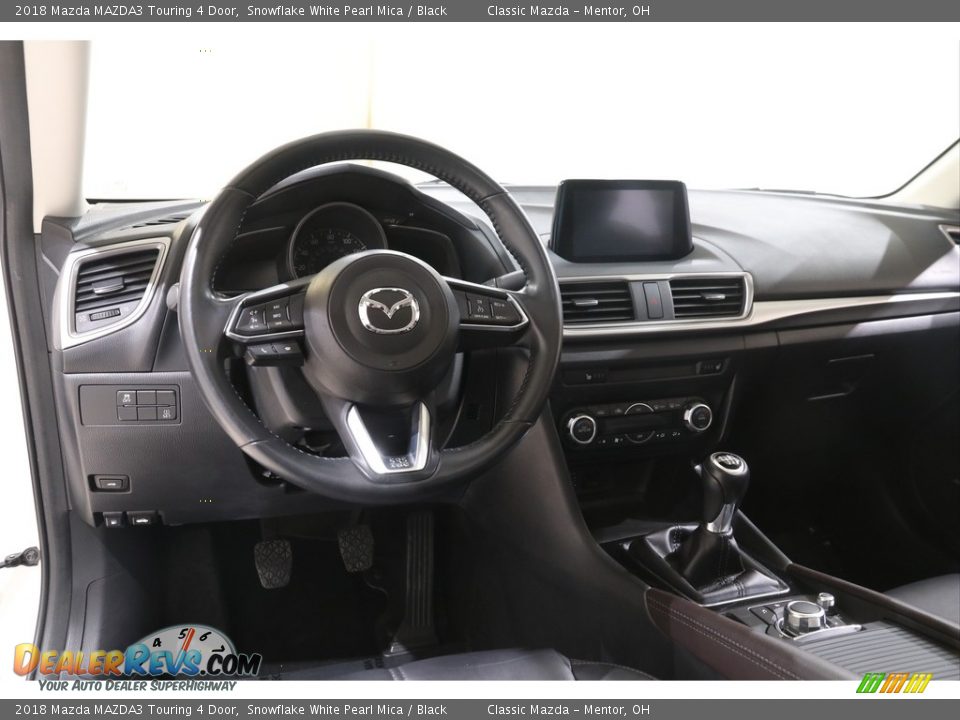This screenshot has width=960, height=720.
Task: Select the INFO button on left steering spoke
Action: [277, 316]
